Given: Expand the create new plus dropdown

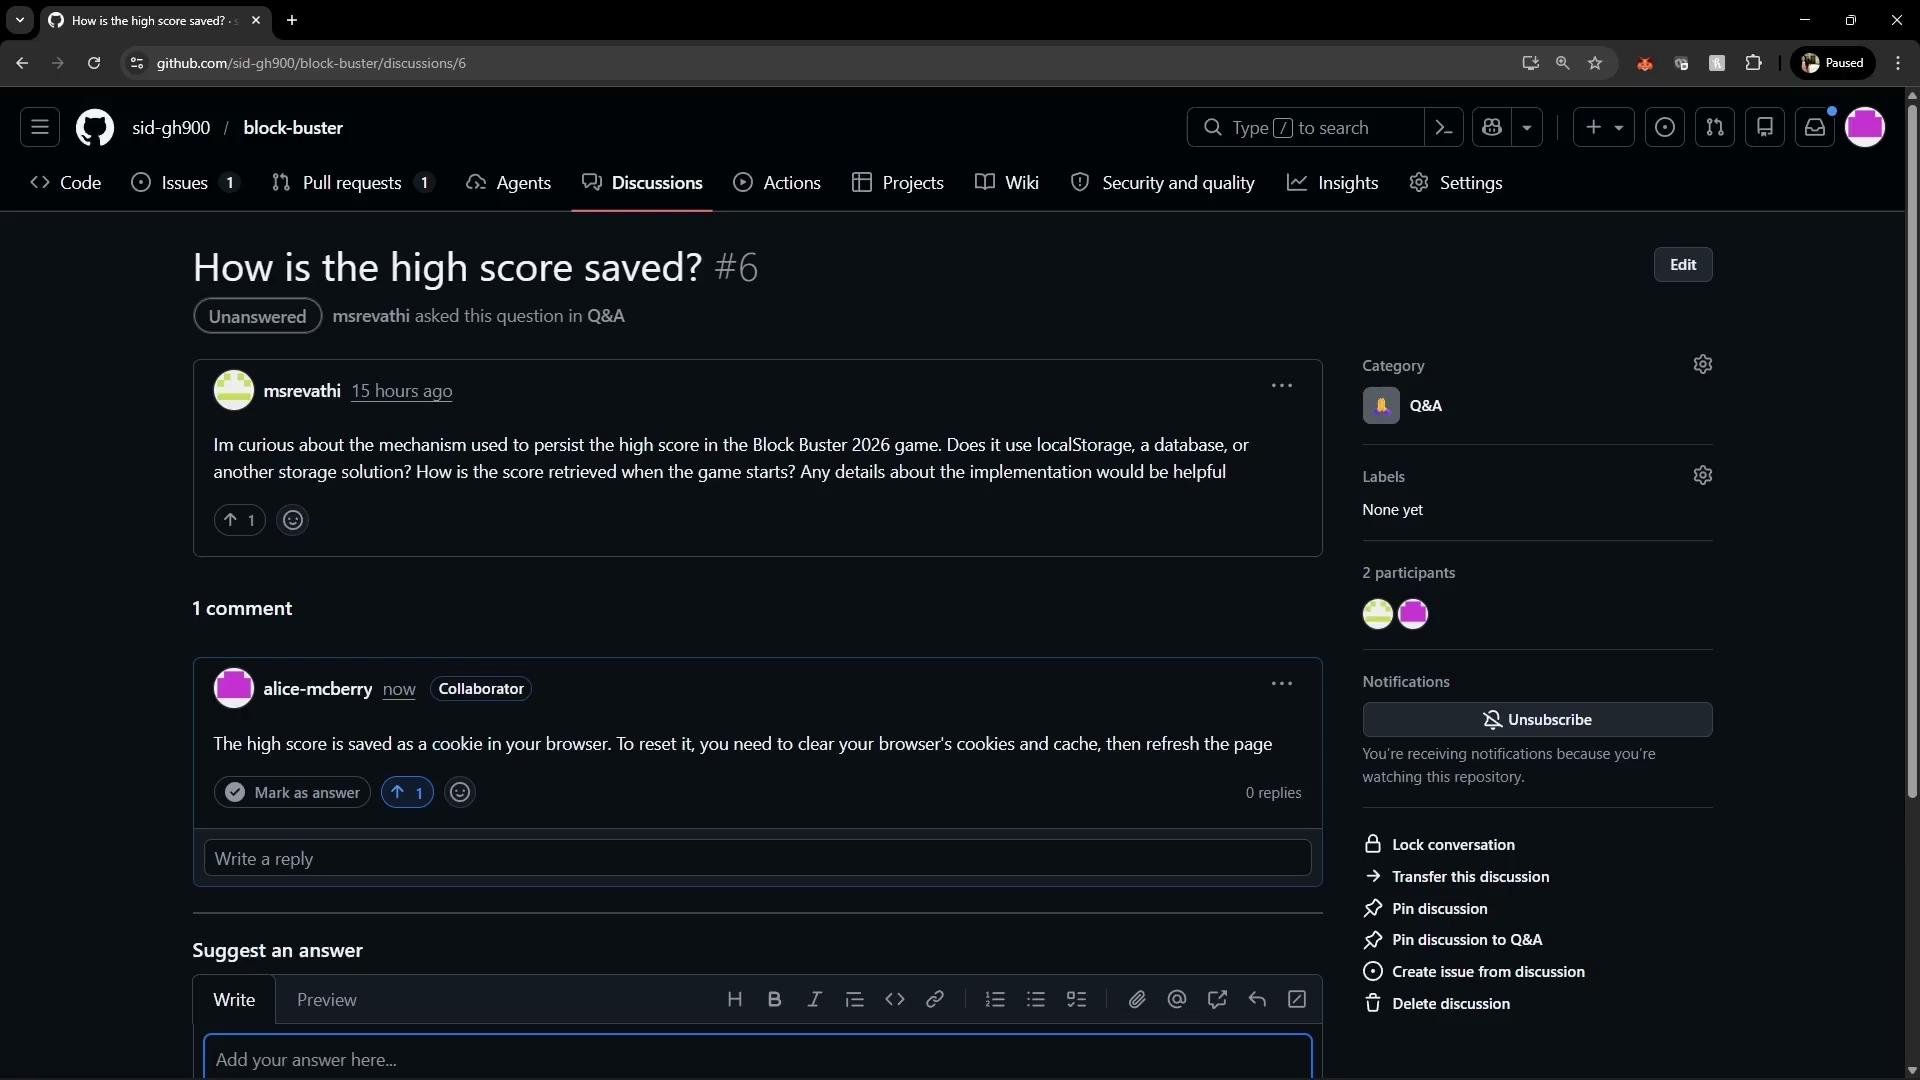Looking at the screenshot, I should point(1604,127).
